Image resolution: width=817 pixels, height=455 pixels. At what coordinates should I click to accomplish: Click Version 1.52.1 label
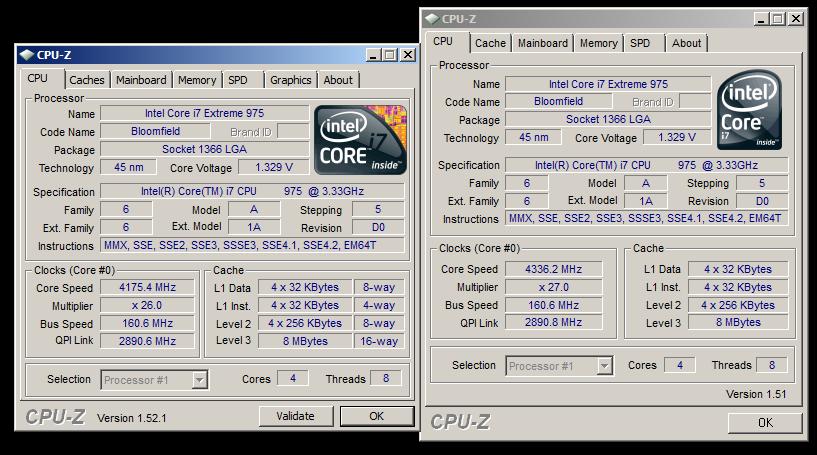(132, 418)
